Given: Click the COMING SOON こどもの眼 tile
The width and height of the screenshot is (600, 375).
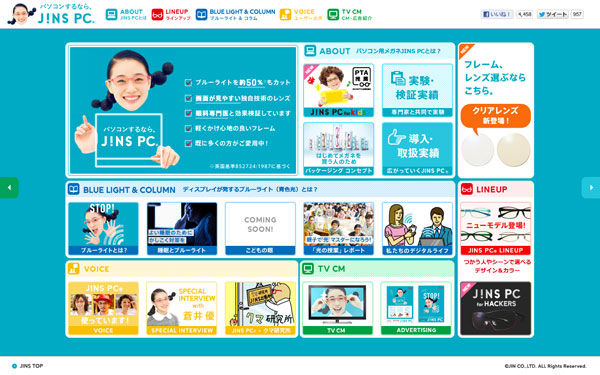Looking at the screenshot, I should (x=261, y=228).
